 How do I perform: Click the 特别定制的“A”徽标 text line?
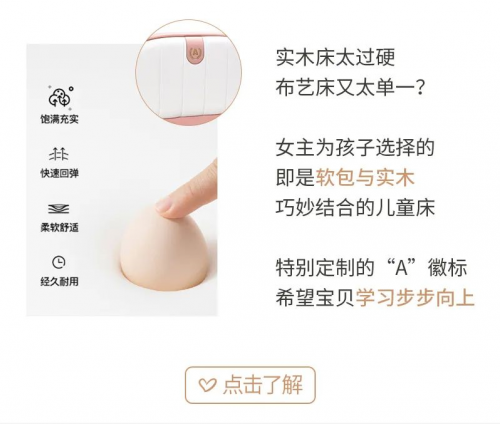coord(371,268)
